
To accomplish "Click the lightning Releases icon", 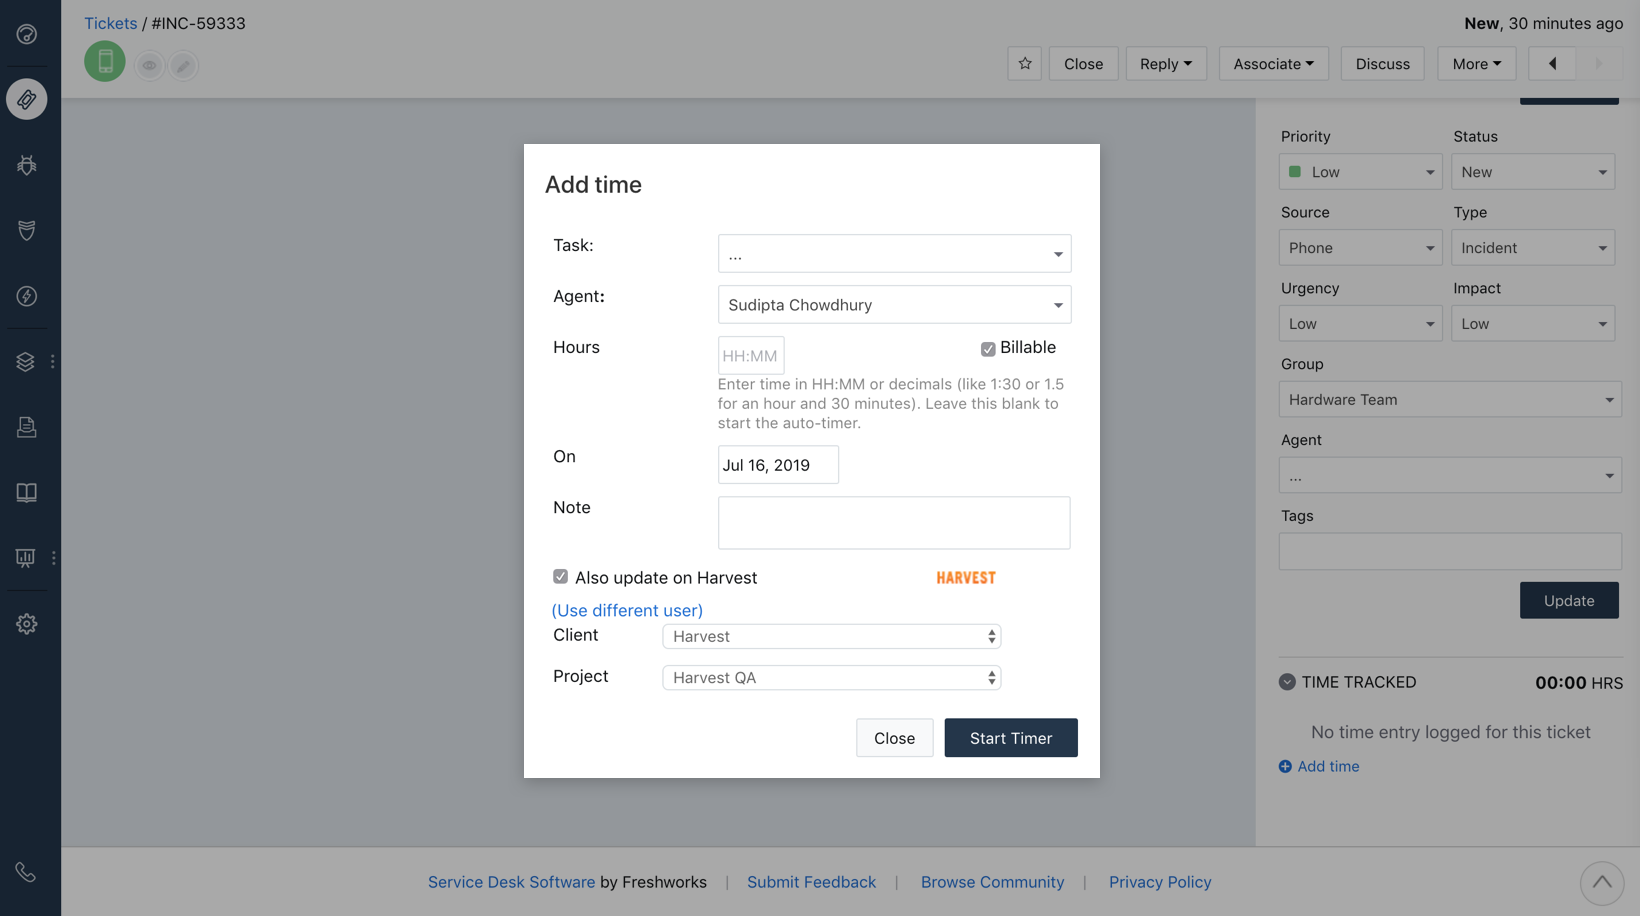I will click(x=26, y=296).
